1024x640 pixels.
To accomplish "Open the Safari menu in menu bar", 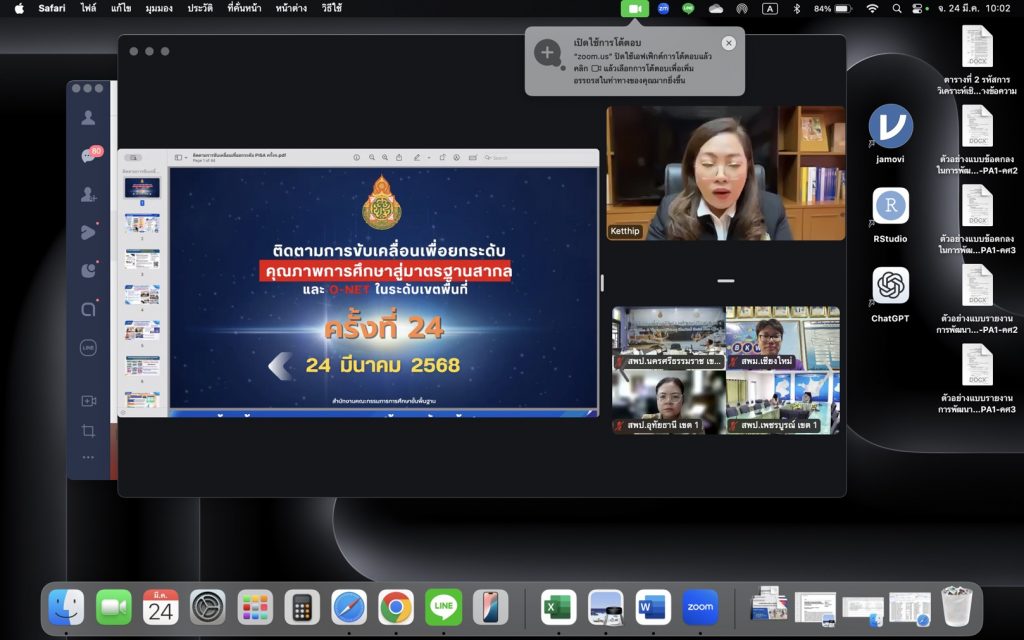I will [x=52, y=8].
